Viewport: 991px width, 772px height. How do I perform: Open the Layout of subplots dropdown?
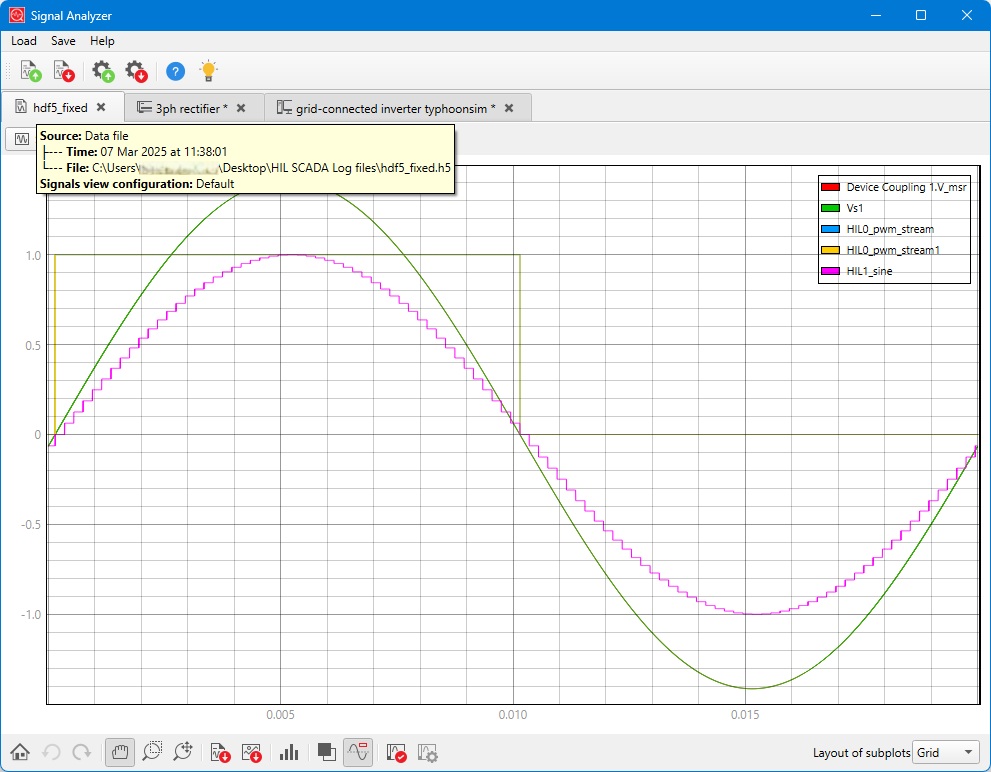(946, 752)
